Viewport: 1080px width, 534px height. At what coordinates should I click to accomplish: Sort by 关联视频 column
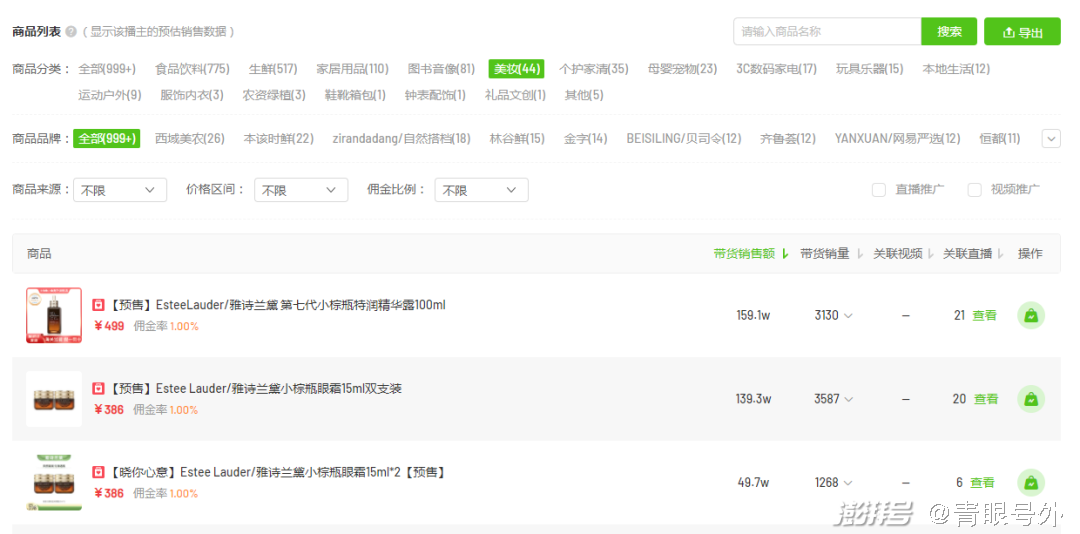pos(904,254)
